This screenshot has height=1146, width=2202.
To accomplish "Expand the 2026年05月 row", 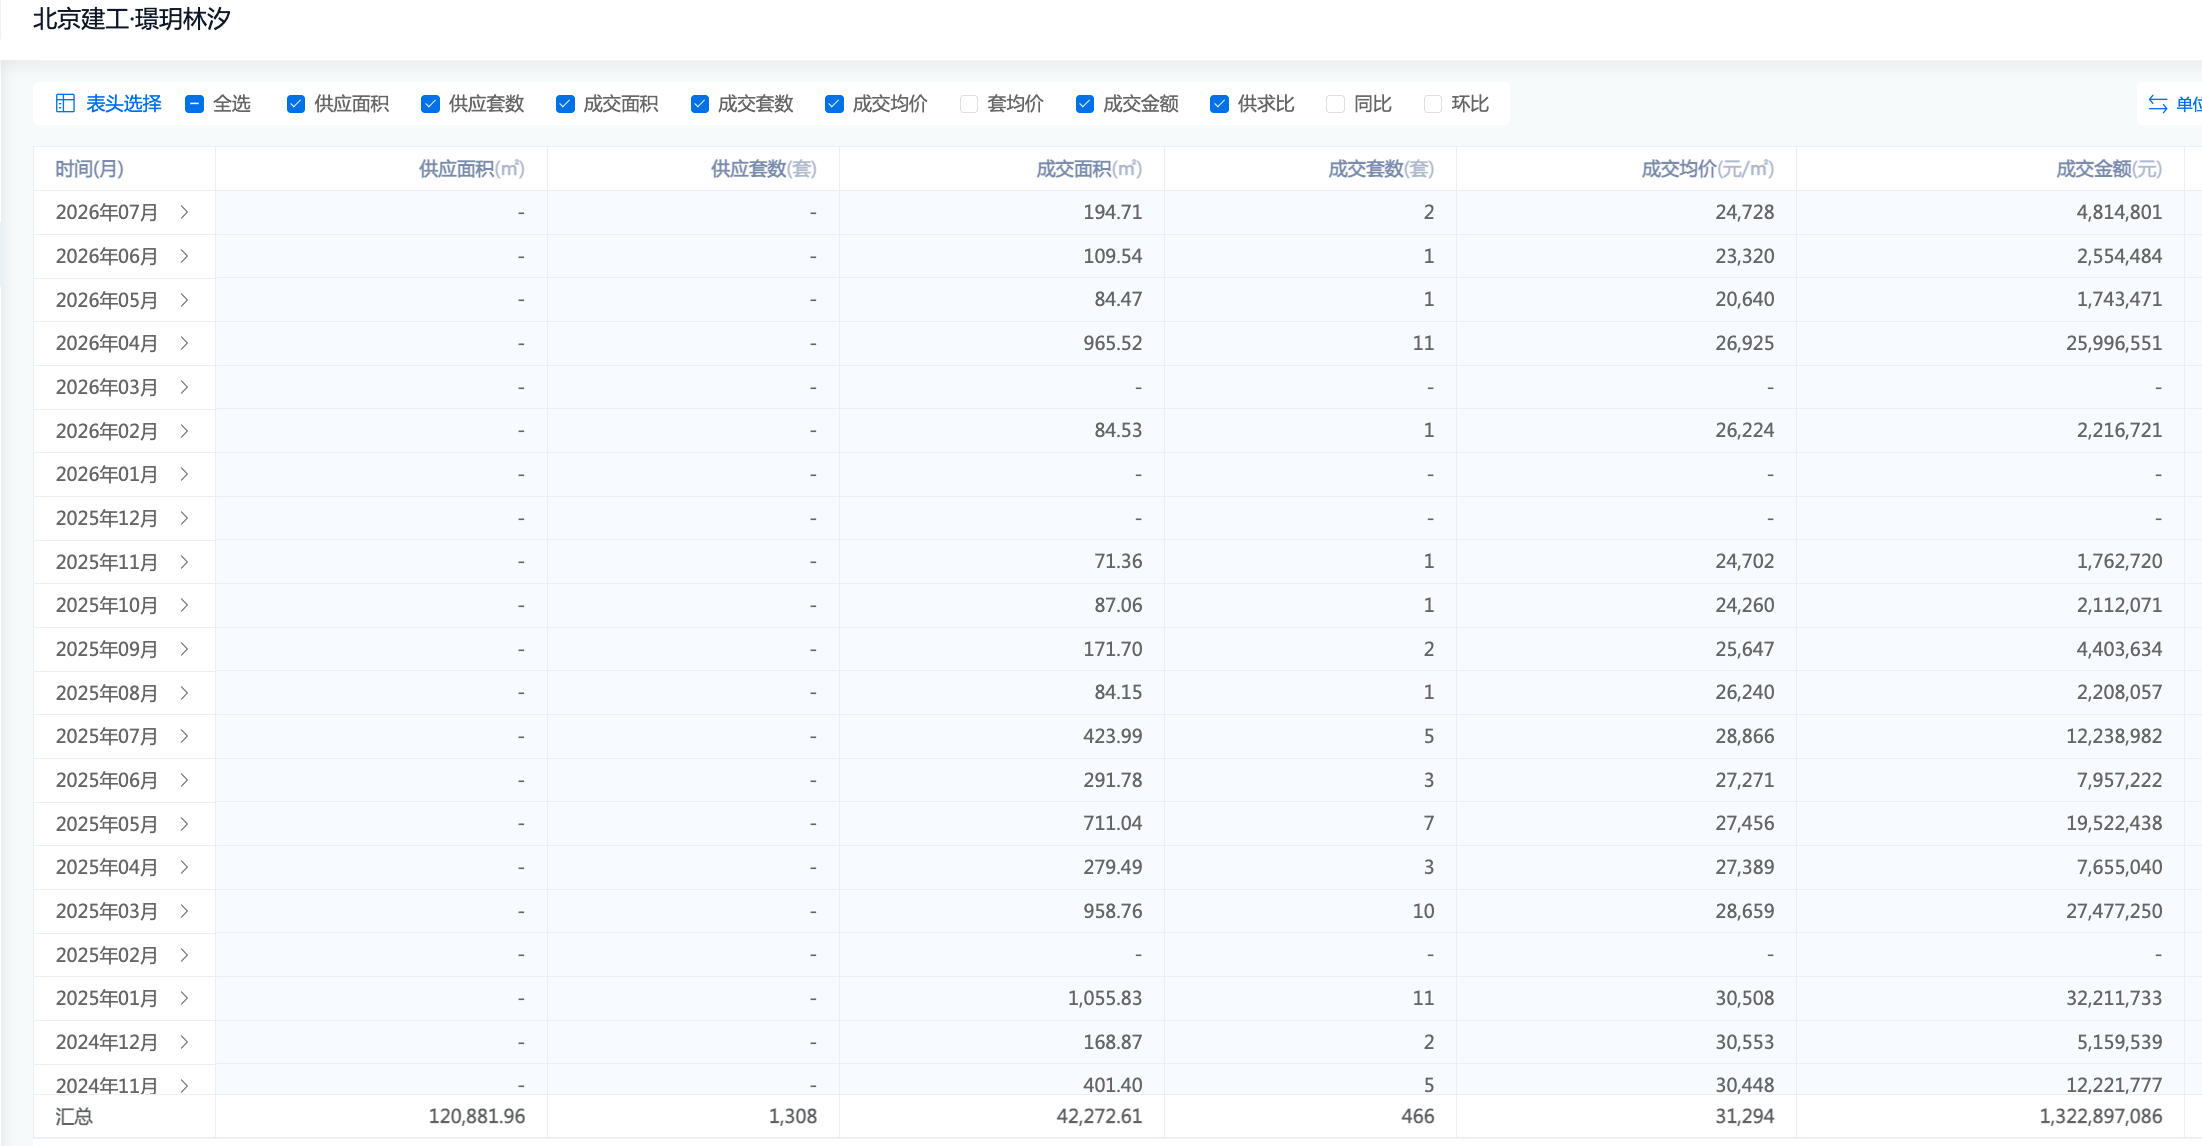I will click(x=184, y=300).
